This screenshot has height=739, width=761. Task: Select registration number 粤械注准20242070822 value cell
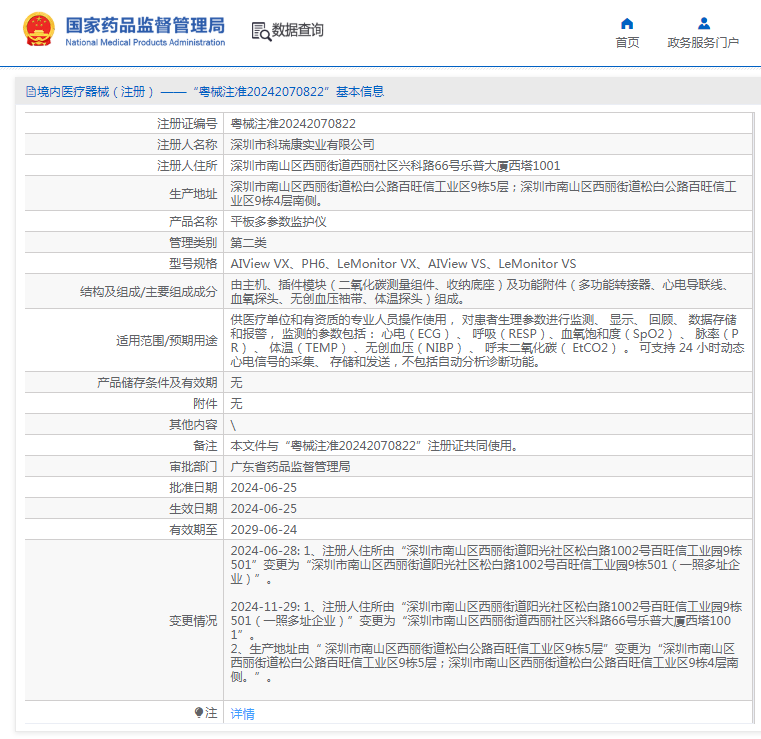293,124
